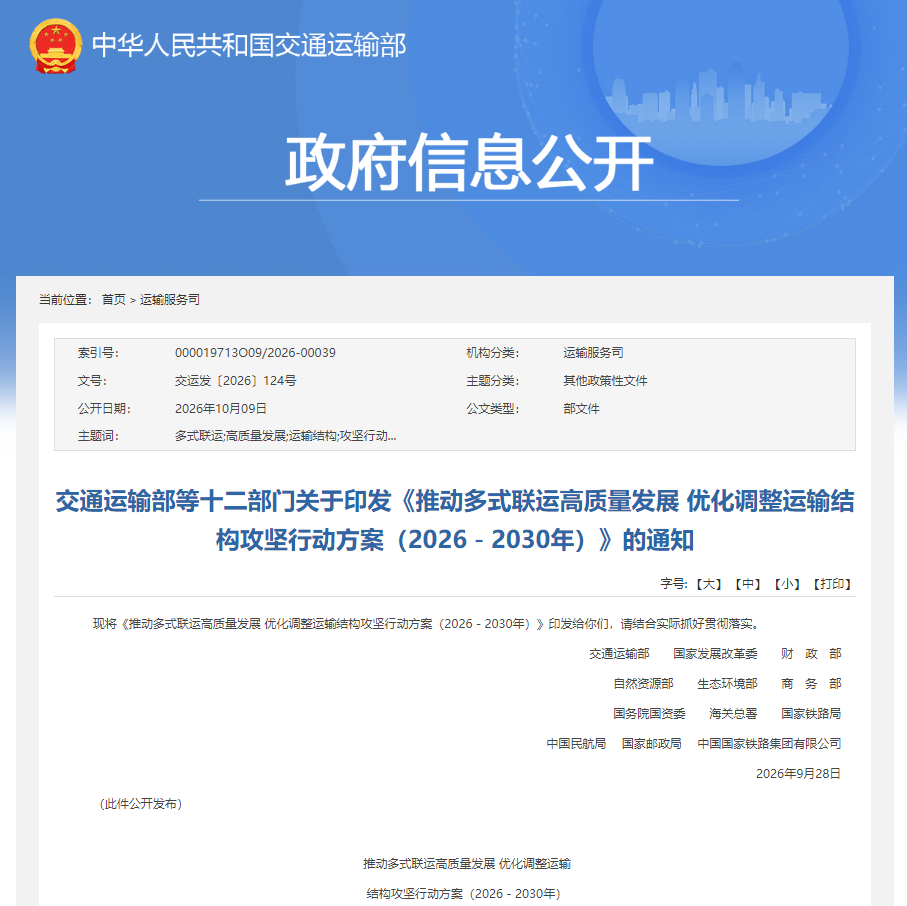Click signatory 中国民航局
The height and width of the screenshot is (906, 907).
[576, 743]
